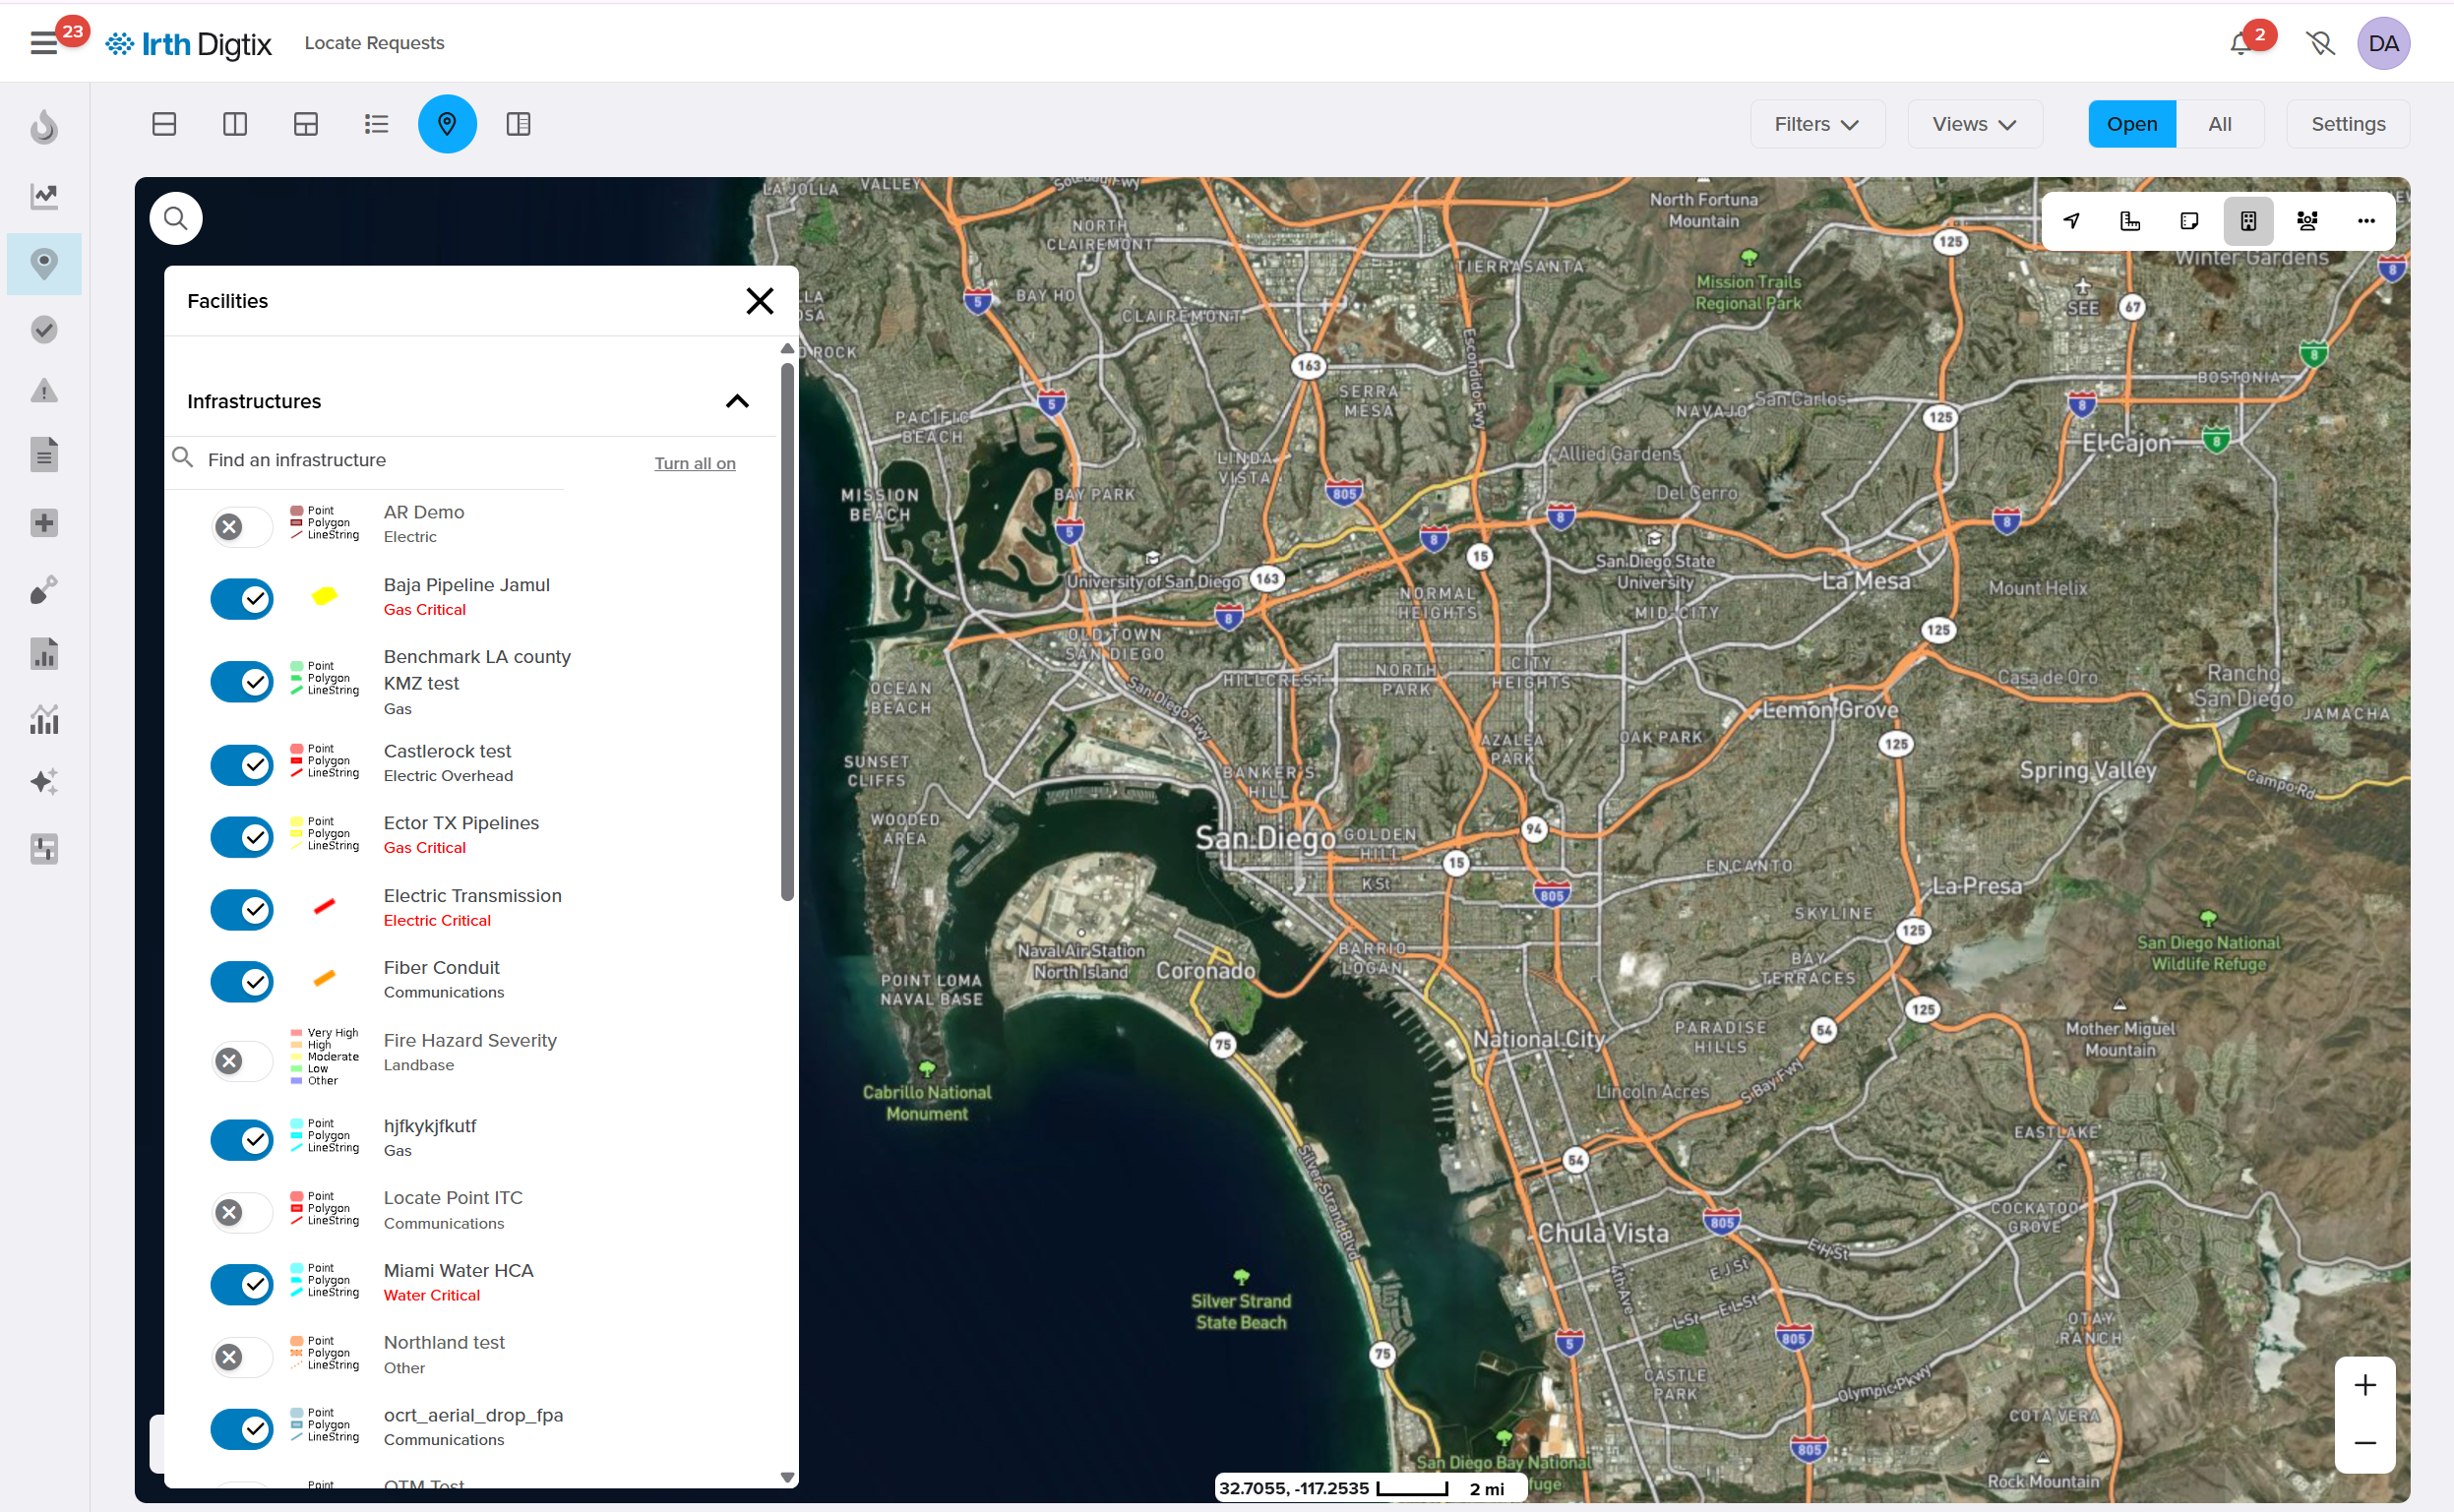
Task: Open the Filters dropdown
Action: [1816, 124]
